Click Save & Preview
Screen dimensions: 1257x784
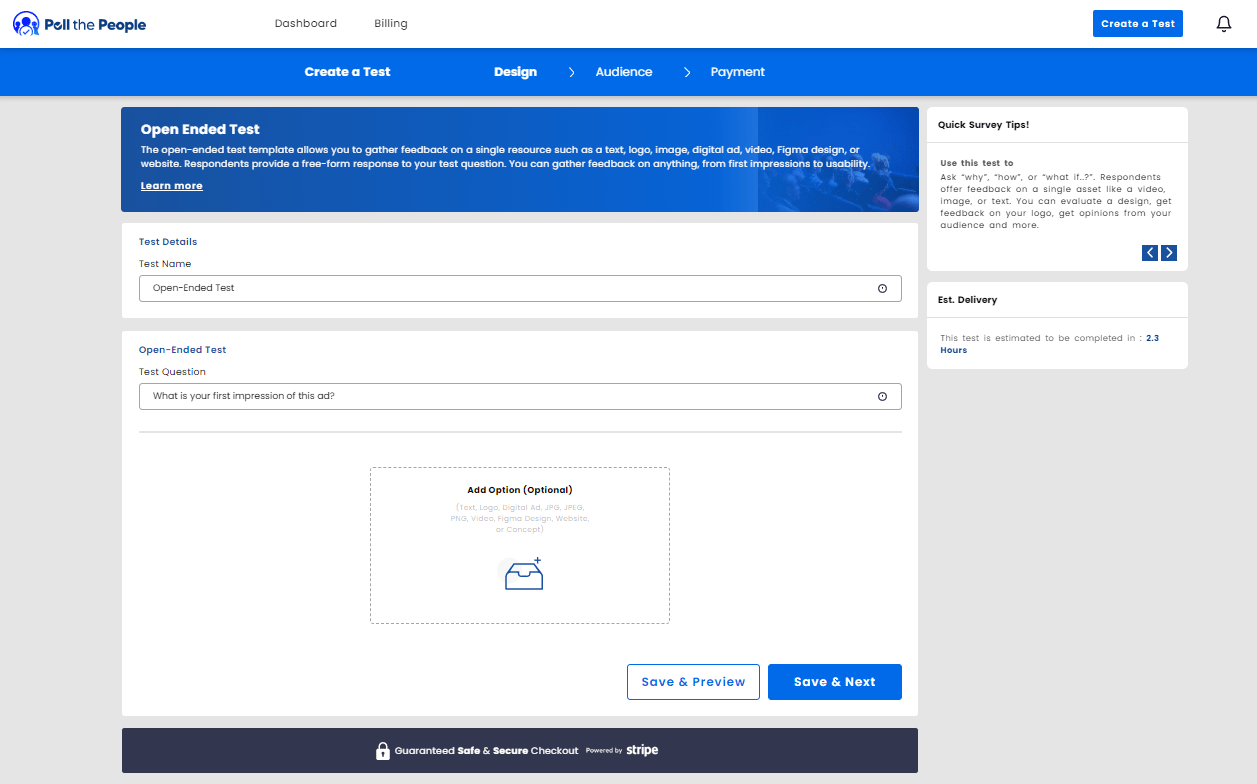click(693, 681)
